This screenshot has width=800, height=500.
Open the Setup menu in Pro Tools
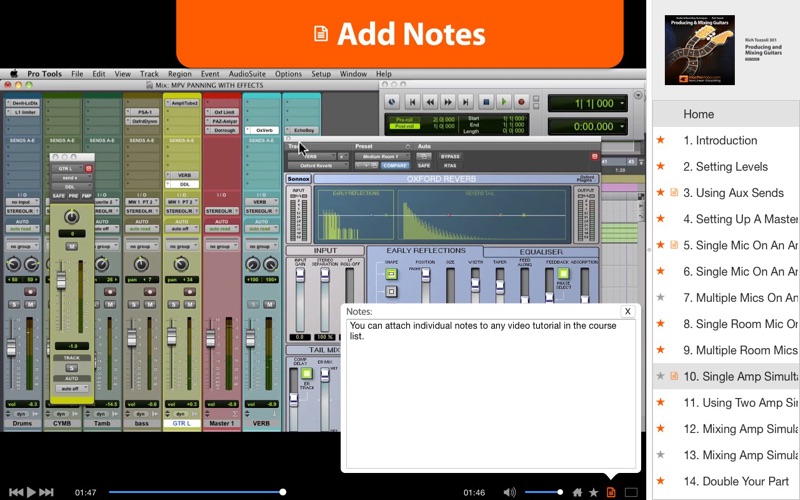pos(321,73)
